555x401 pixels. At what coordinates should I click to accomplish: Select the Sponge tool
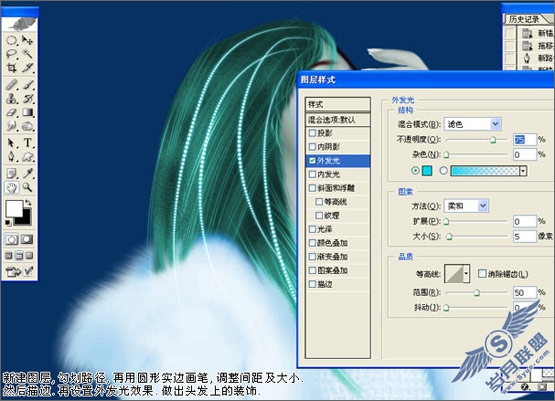point(28,126)
